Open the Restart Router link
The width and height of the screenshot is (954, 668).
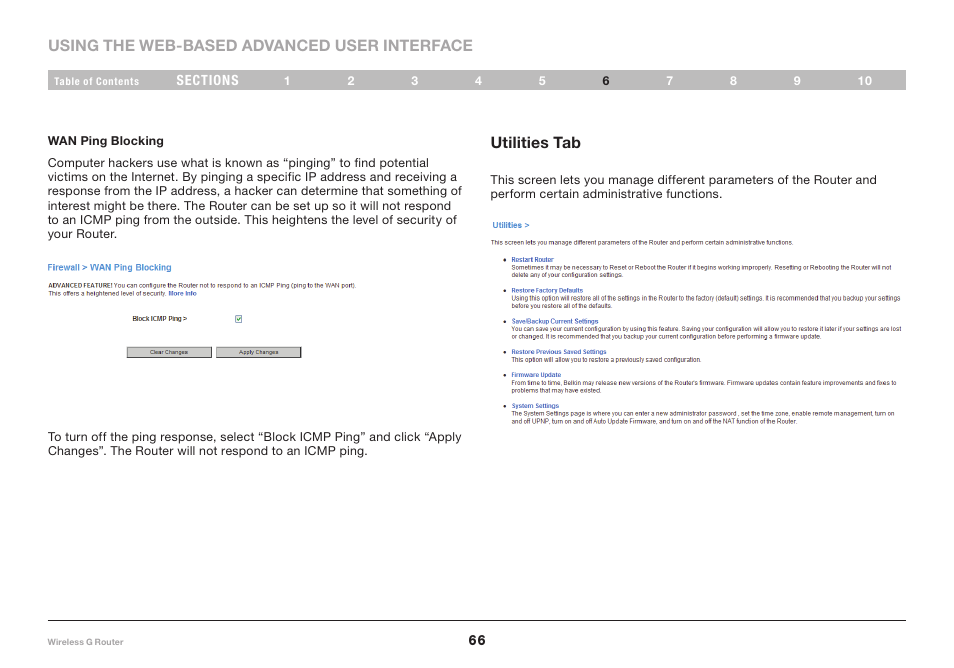tap(532, 260)
